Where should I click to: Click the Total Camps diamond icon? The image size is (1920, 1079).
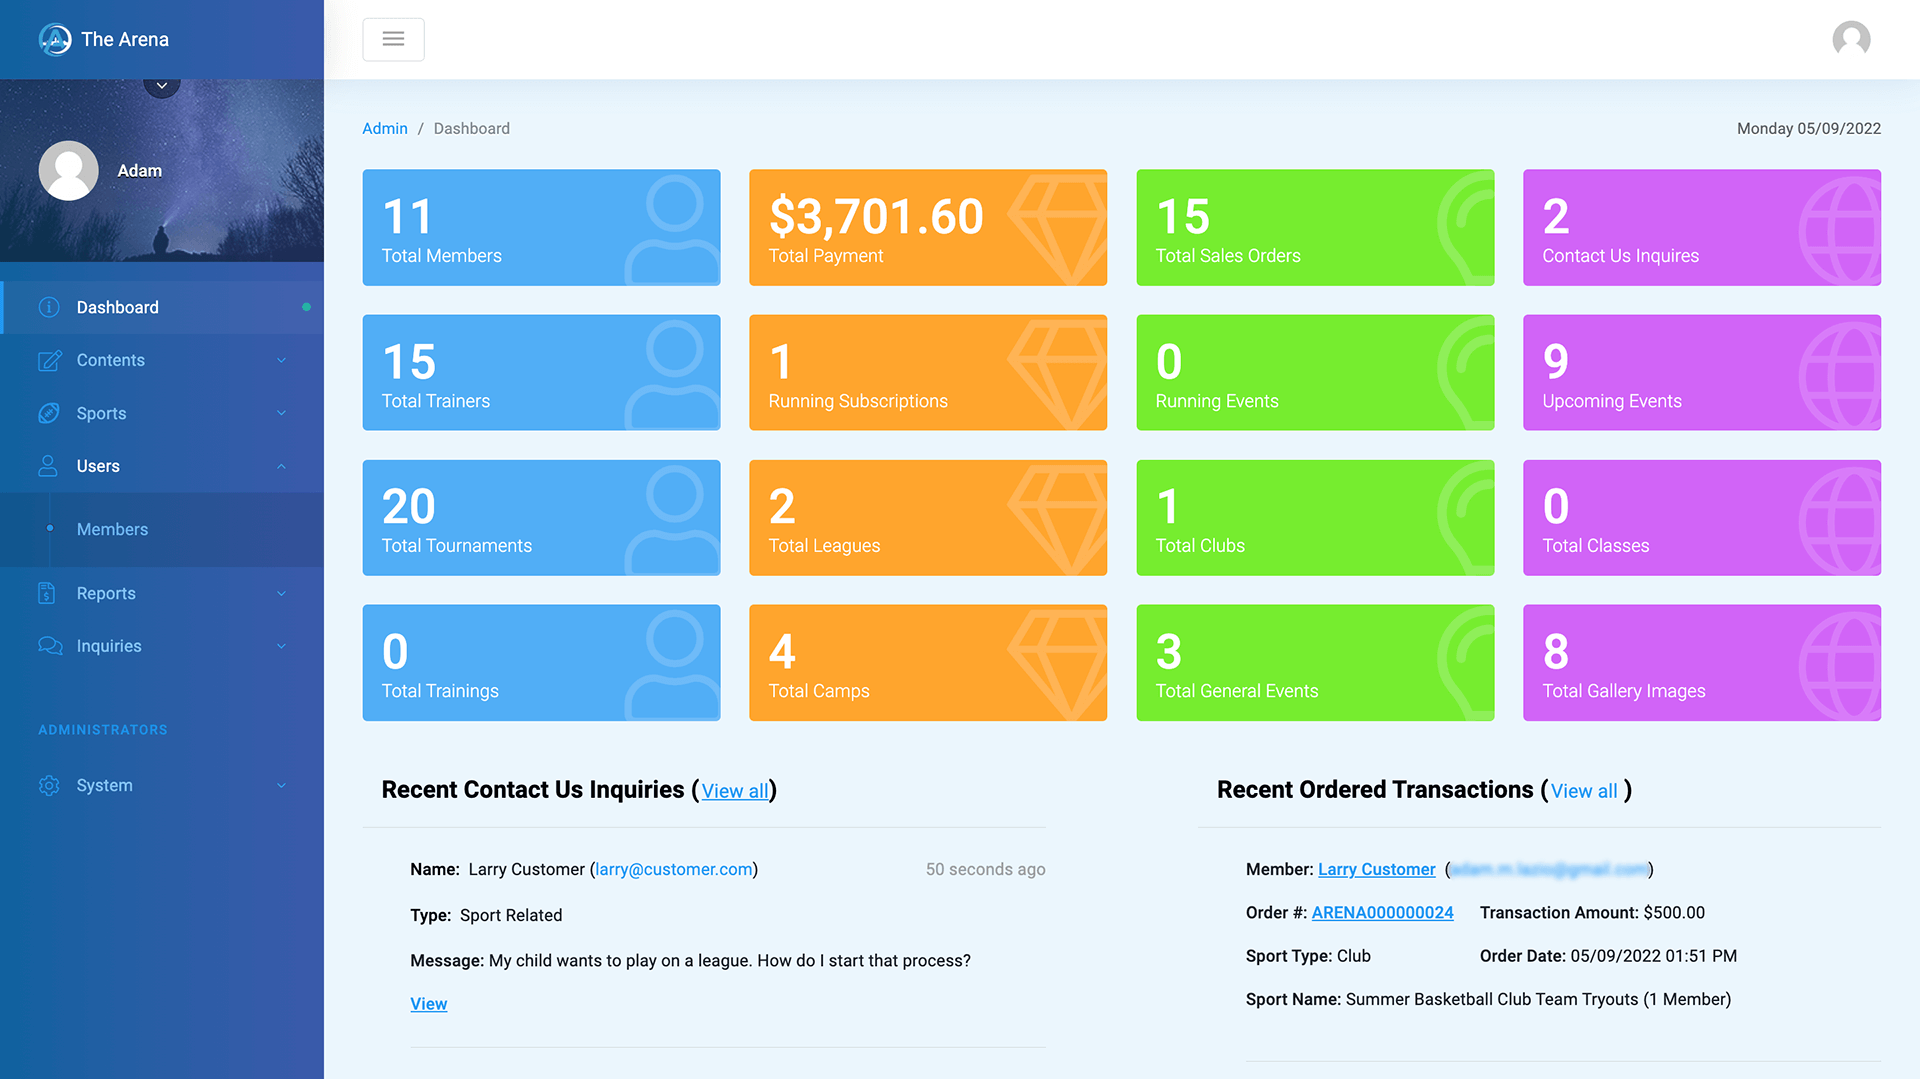(1059, 664)
